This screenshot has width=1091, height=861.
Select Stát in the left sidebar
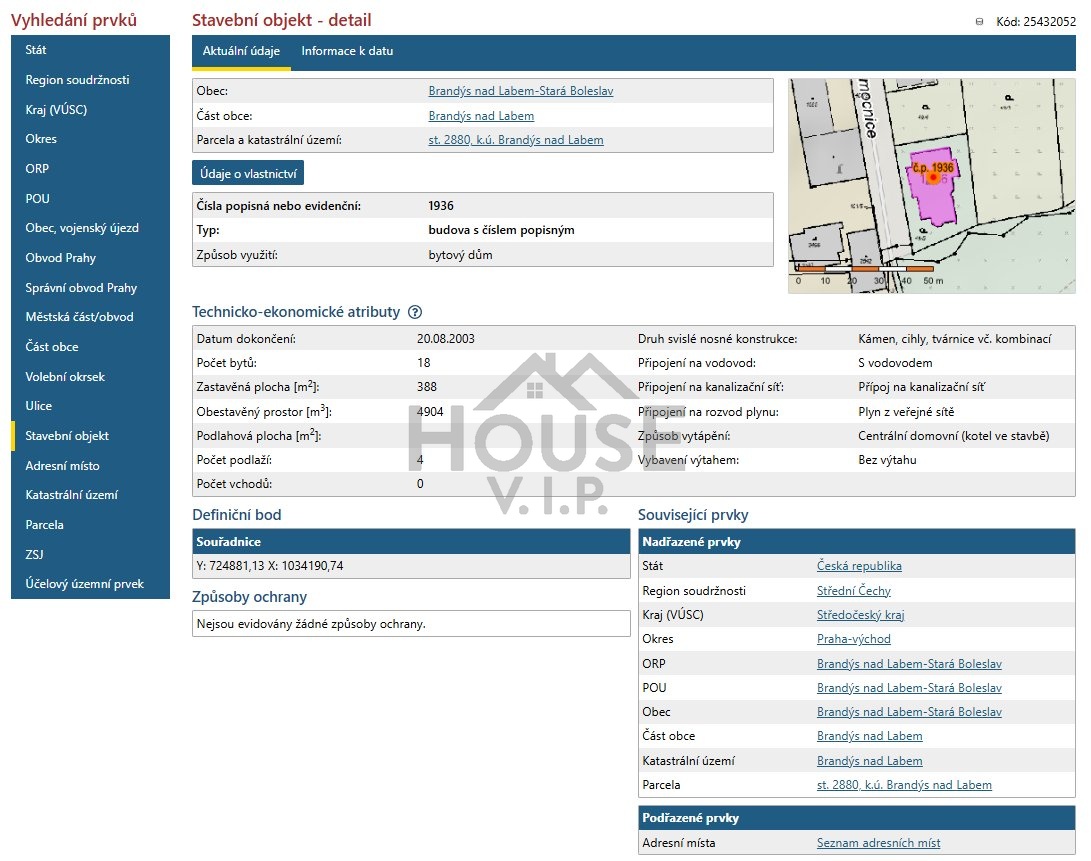(x=36, y=50)
